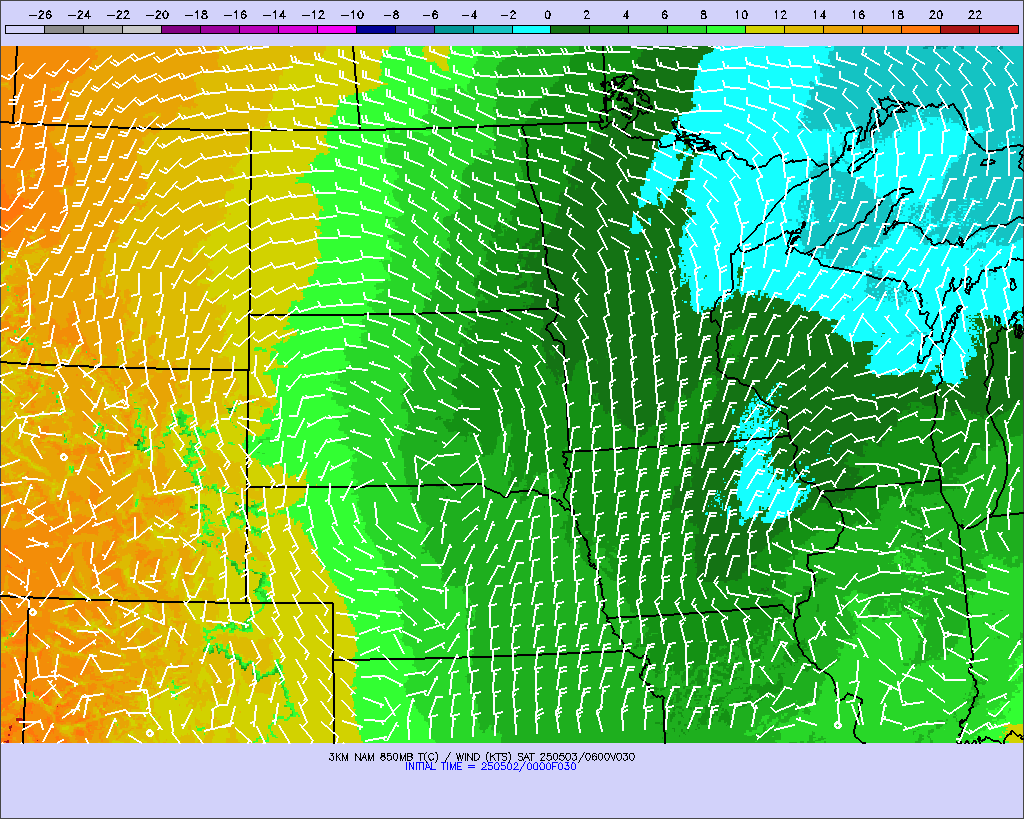Image resolution: width=1024 pixels, height=819 pixels.
Task: Select the '-4' legend label
Action: click(469, 14)
